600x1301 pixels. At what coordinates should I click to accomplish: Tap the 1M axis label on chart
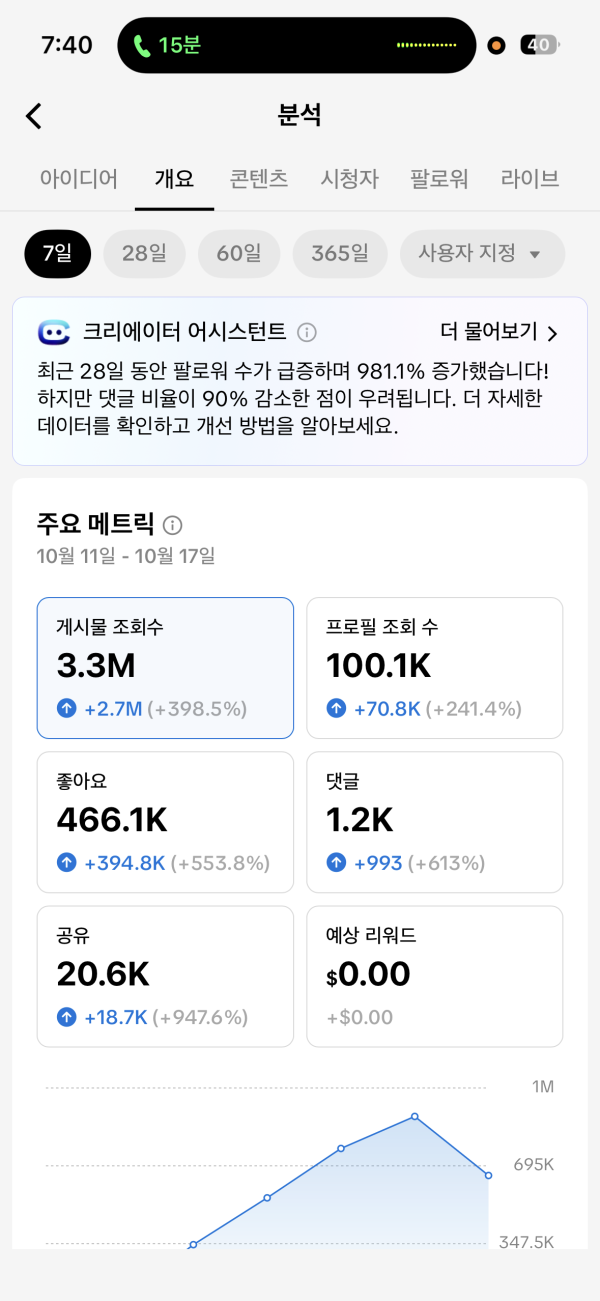pos(542,1087)
